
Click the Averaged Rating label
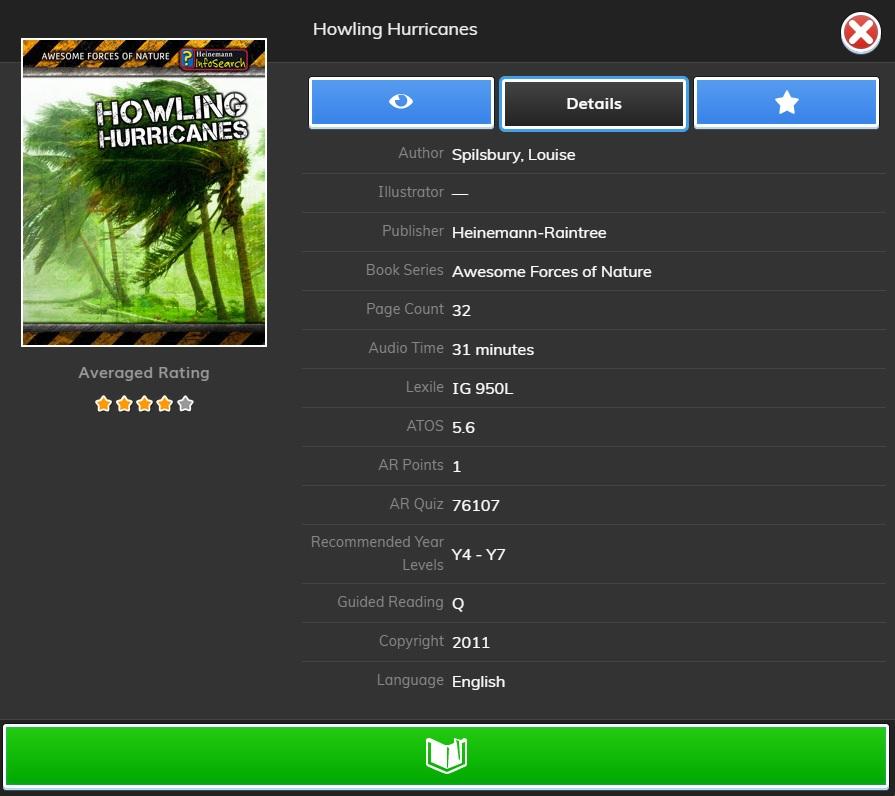pyautogui.click(x=144, y=373)
